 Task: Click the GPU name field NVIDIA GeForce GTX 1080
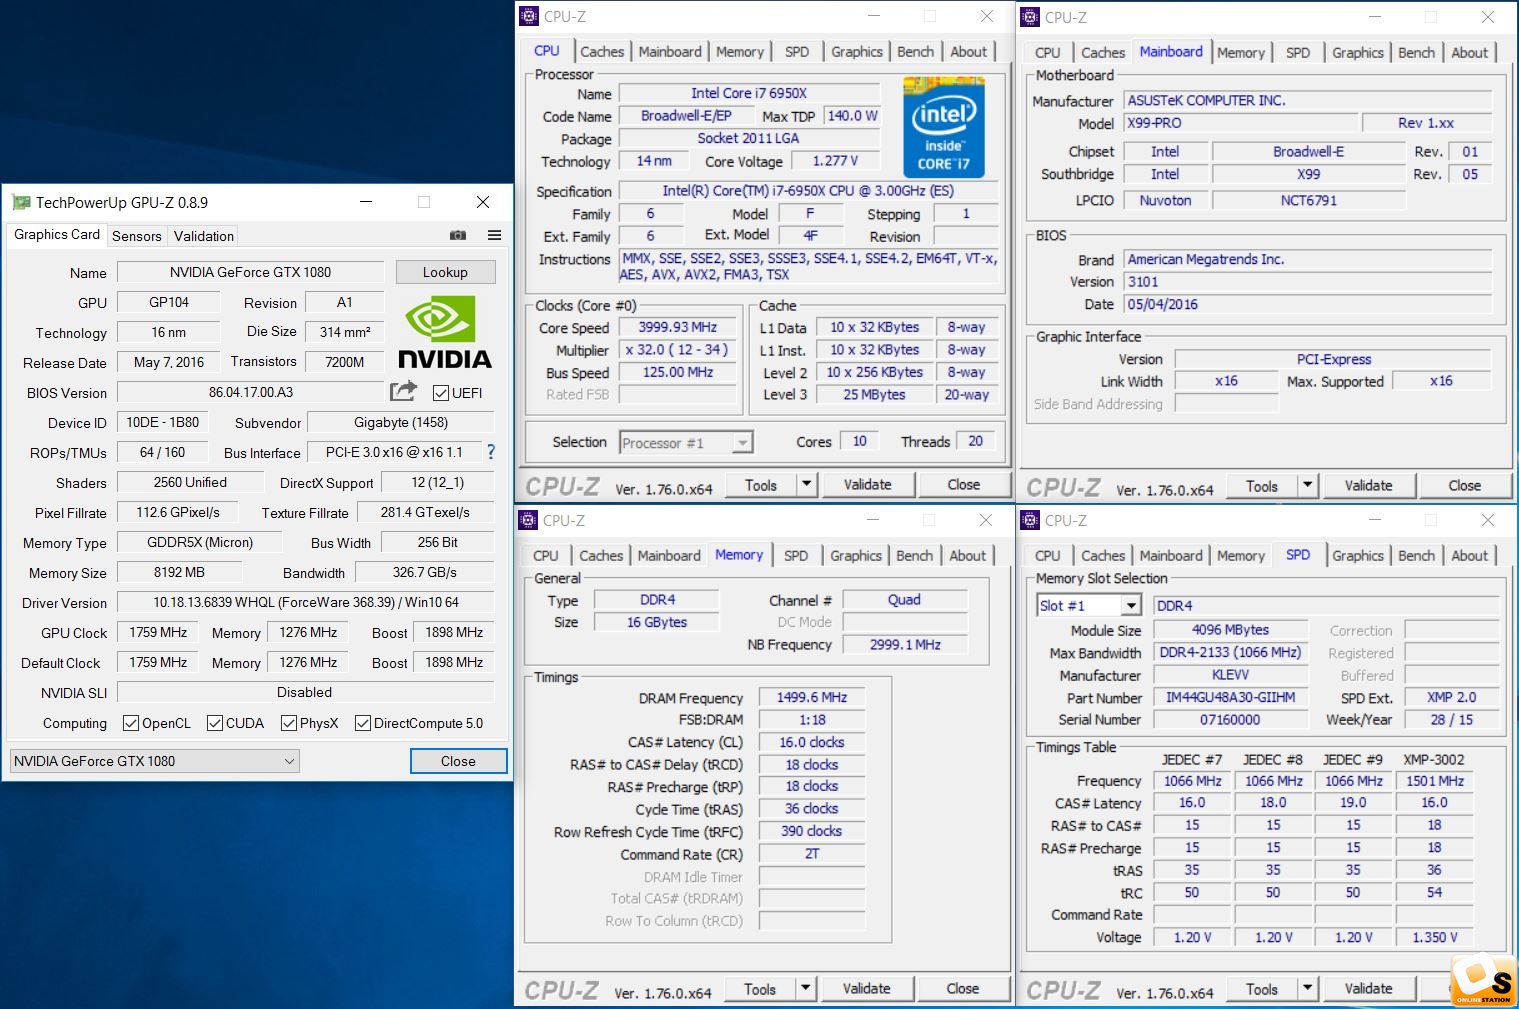tap(250, 272)
